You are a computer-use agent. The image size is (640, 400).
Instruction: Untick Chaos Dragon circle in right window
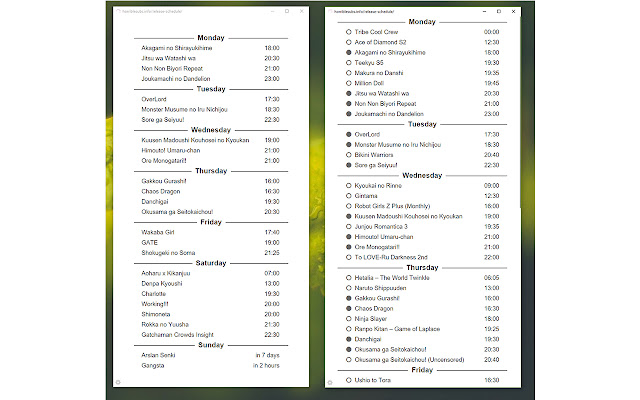tap(349, 309)
